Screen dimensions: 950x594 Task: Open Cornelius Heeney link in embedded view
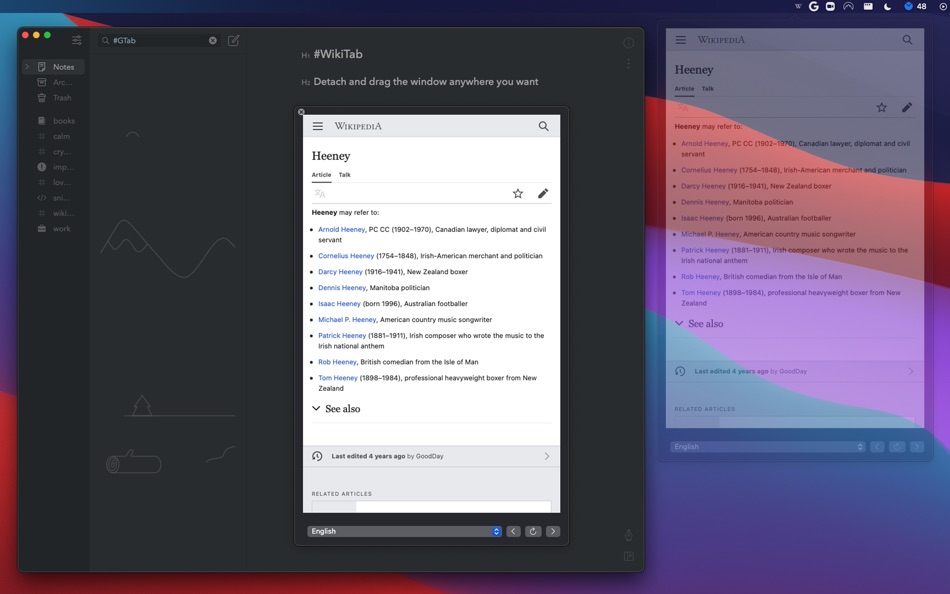(x=346, y=256)
